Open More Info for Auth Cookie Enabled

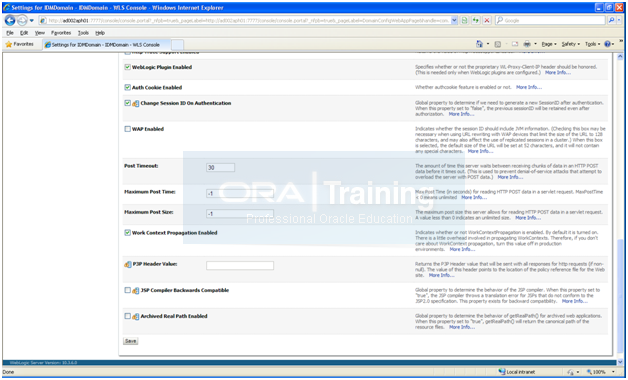pyautogui.click(x=529, y=87)
